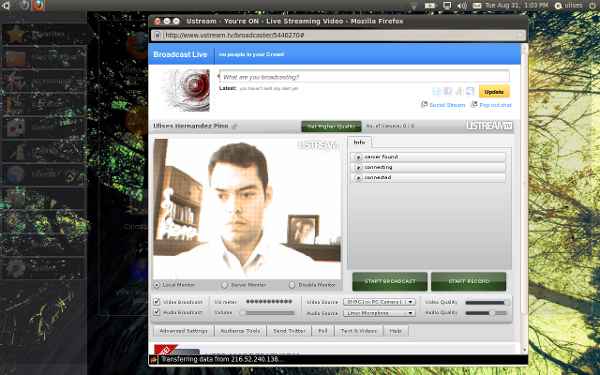
Task: Toggle the Video Broadcast checkbox
Action: pyautogui.click(x=157, y=302)
